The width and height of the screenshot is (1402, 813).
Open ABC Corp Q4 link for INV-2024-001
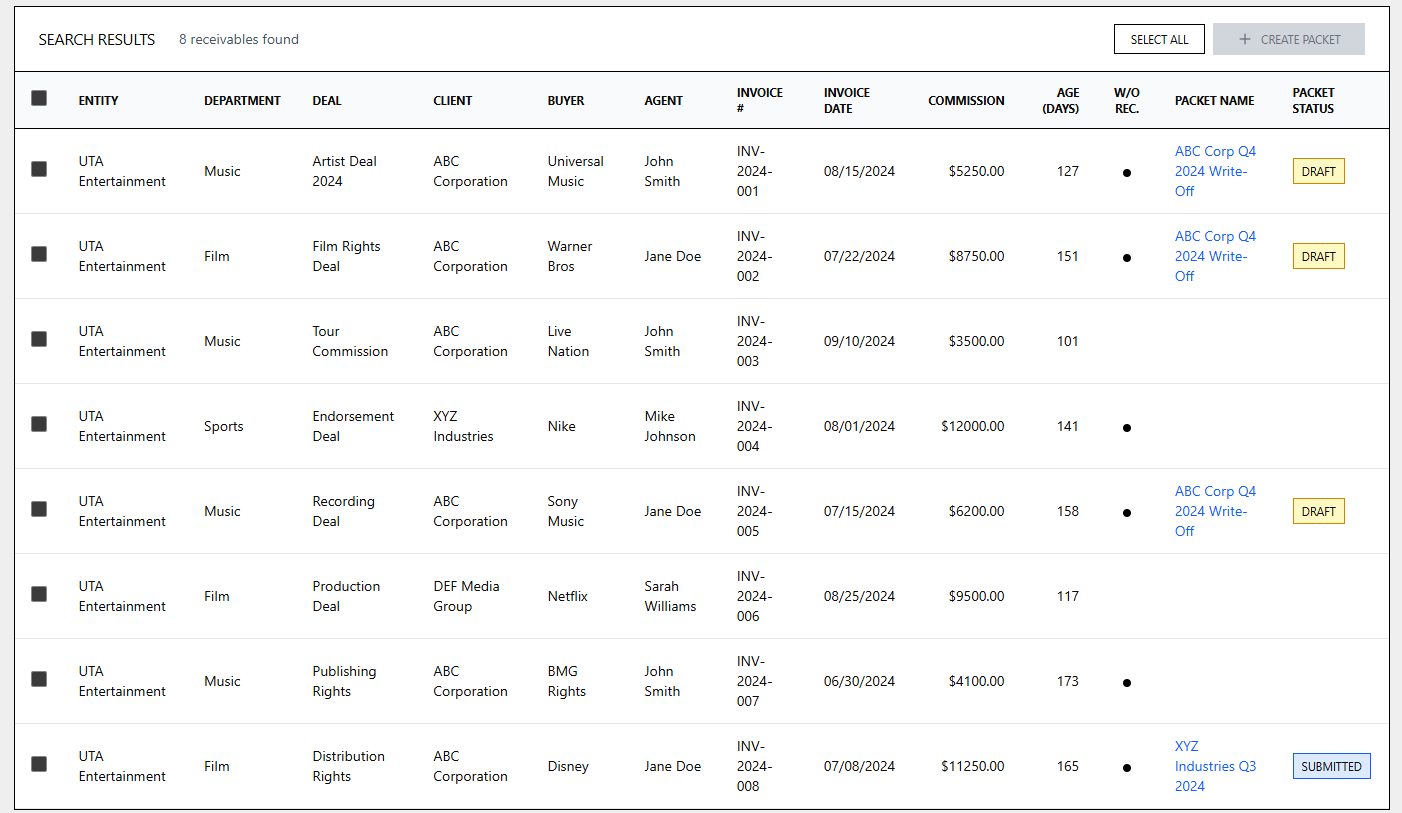click(1215, 171)
